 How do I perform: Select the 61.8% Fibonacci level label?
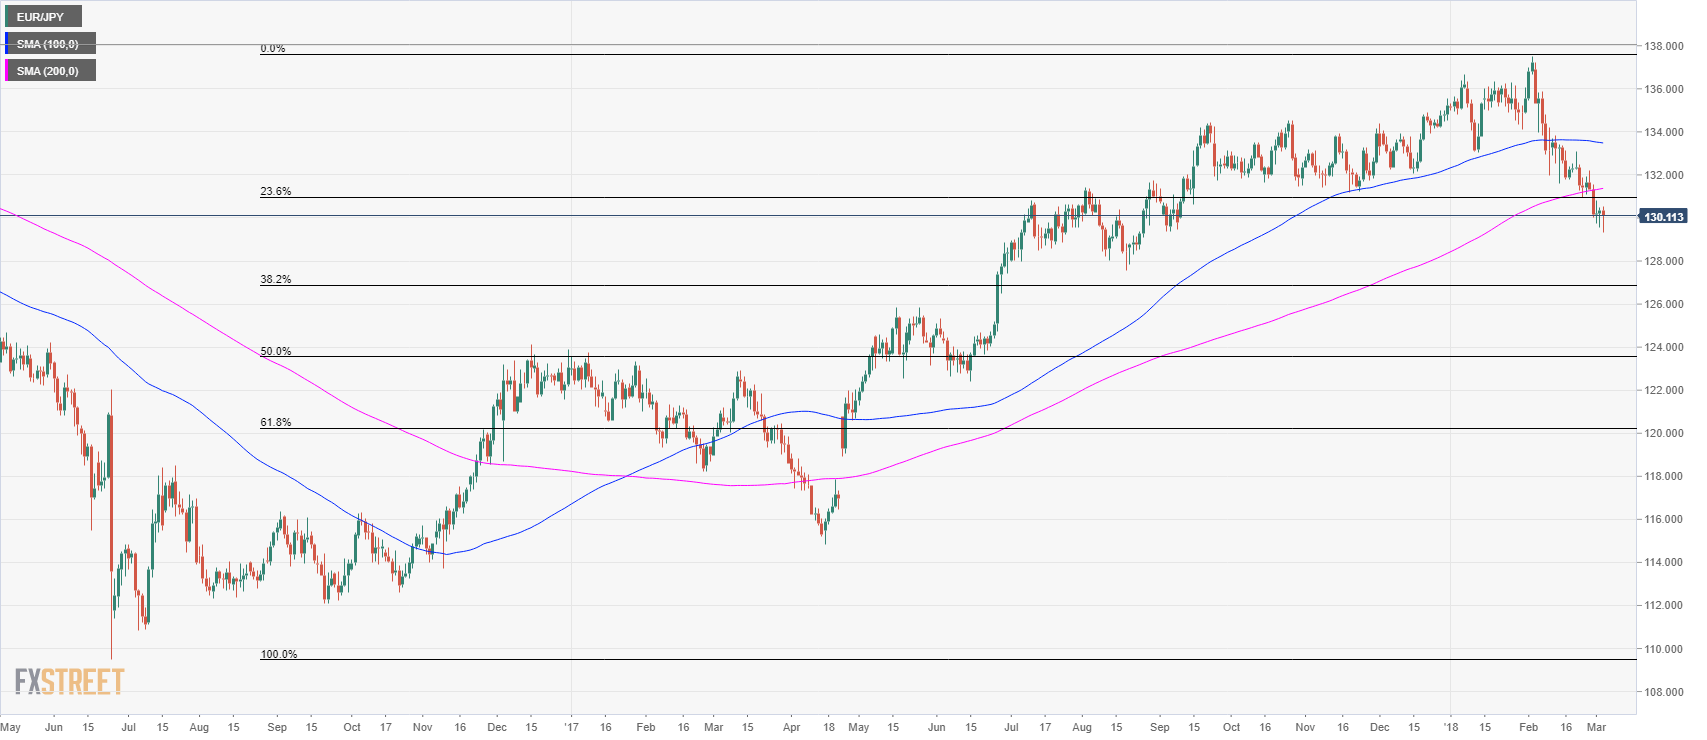276,422
